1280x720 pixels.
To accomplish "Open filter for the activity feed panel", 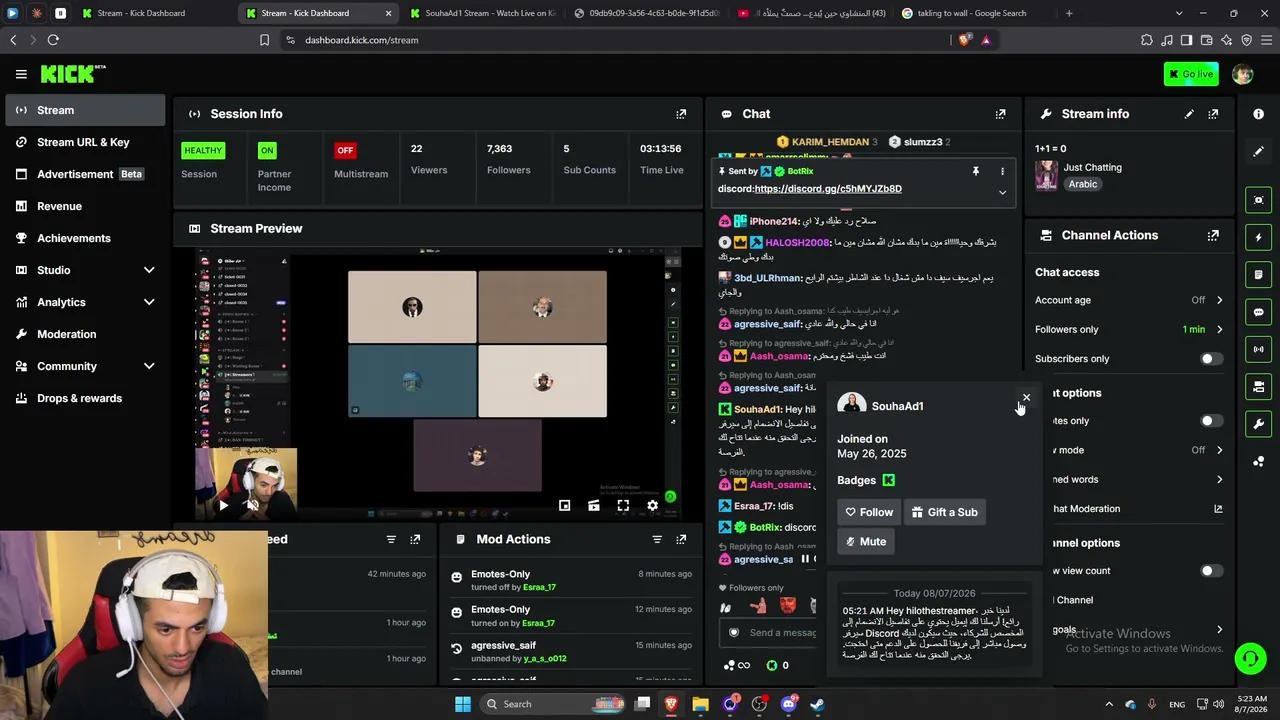I will (391, 539).
